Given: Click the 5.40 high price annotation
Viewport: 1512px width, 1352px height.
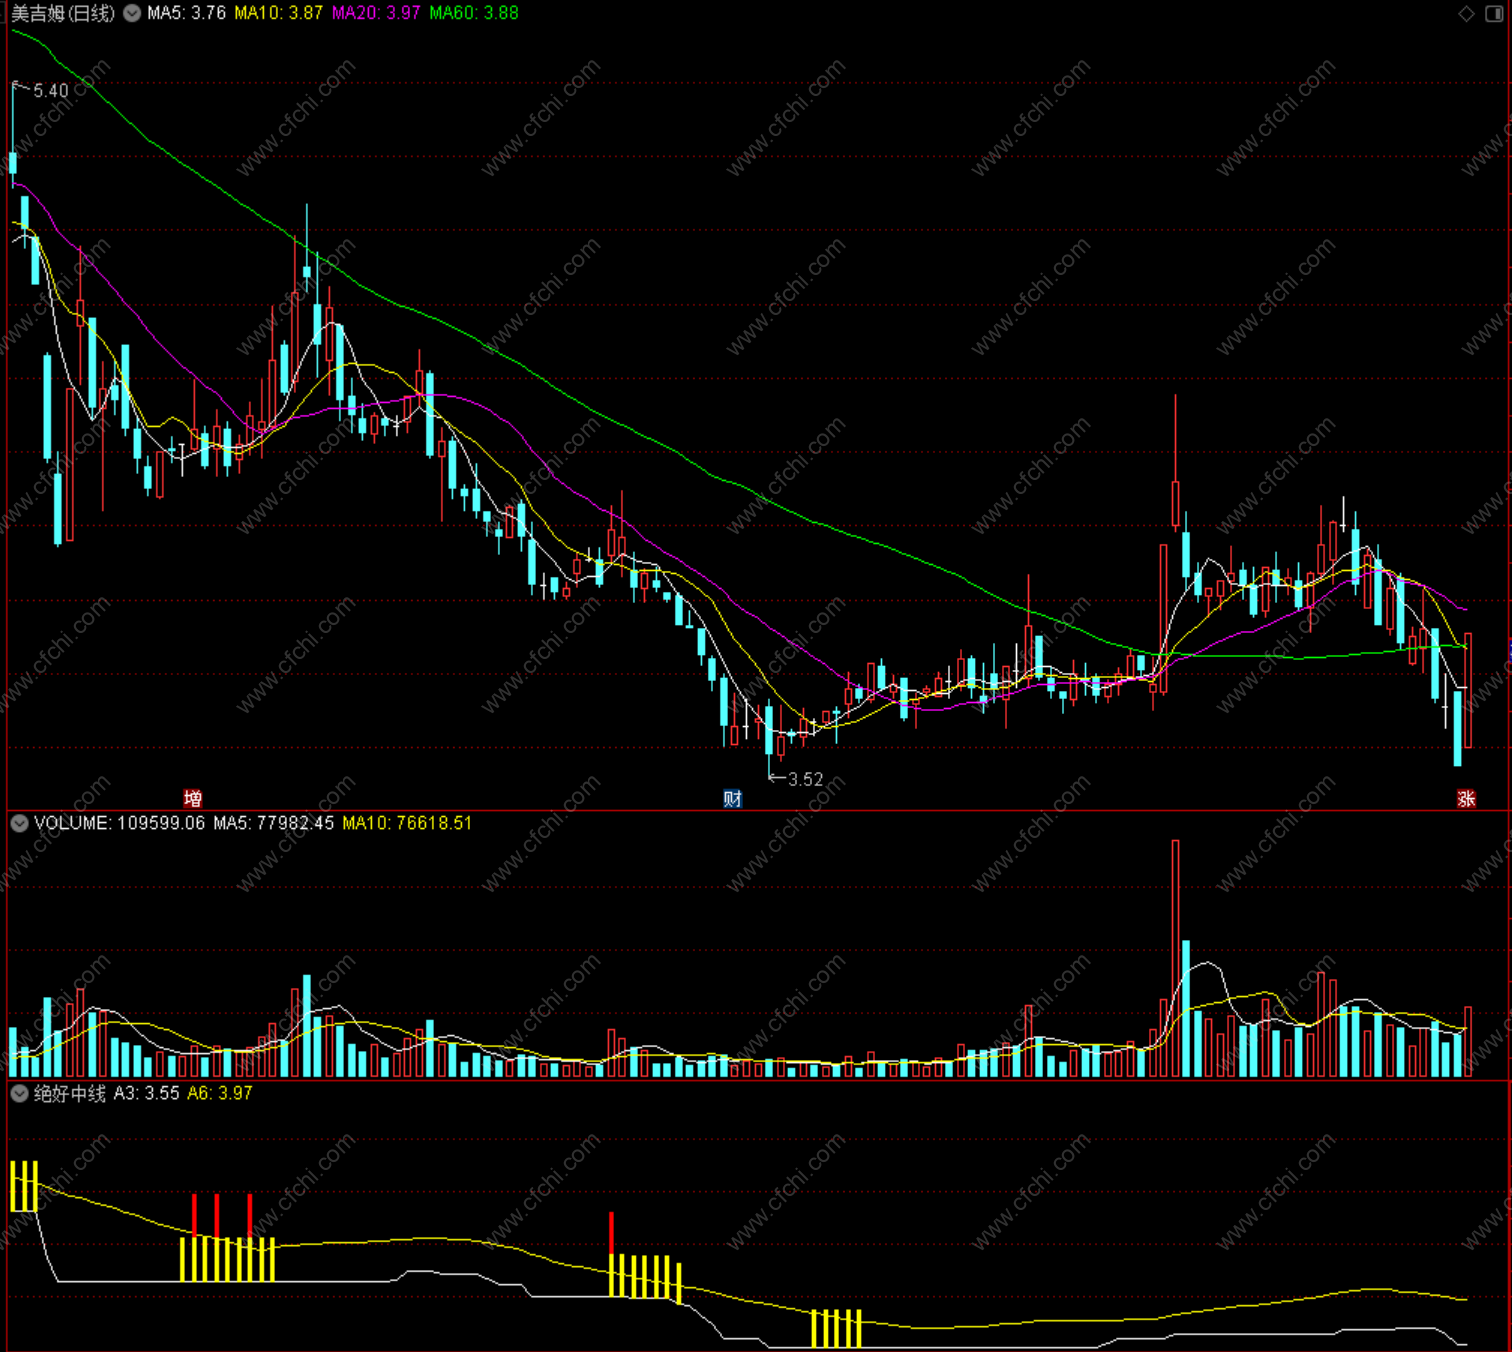Looking at the screenshot, I should point(51,91).
